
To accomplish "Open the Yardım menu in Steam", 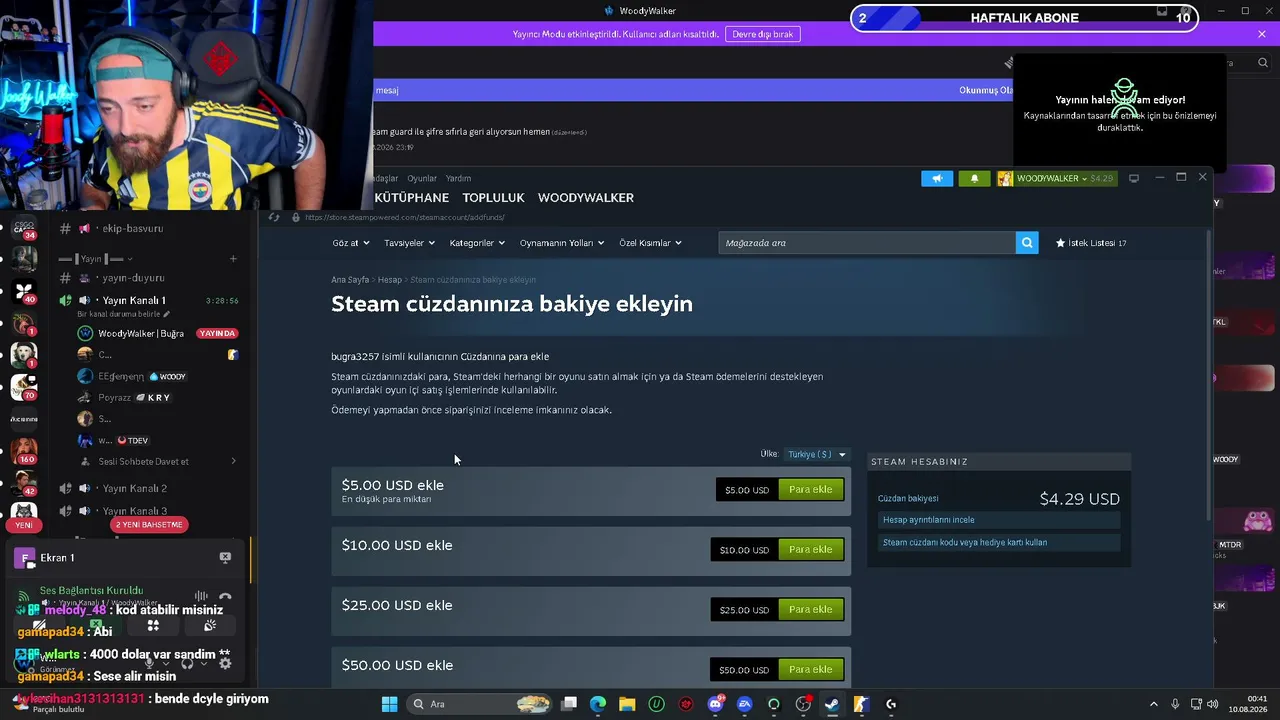I will [x=458, y=178].
